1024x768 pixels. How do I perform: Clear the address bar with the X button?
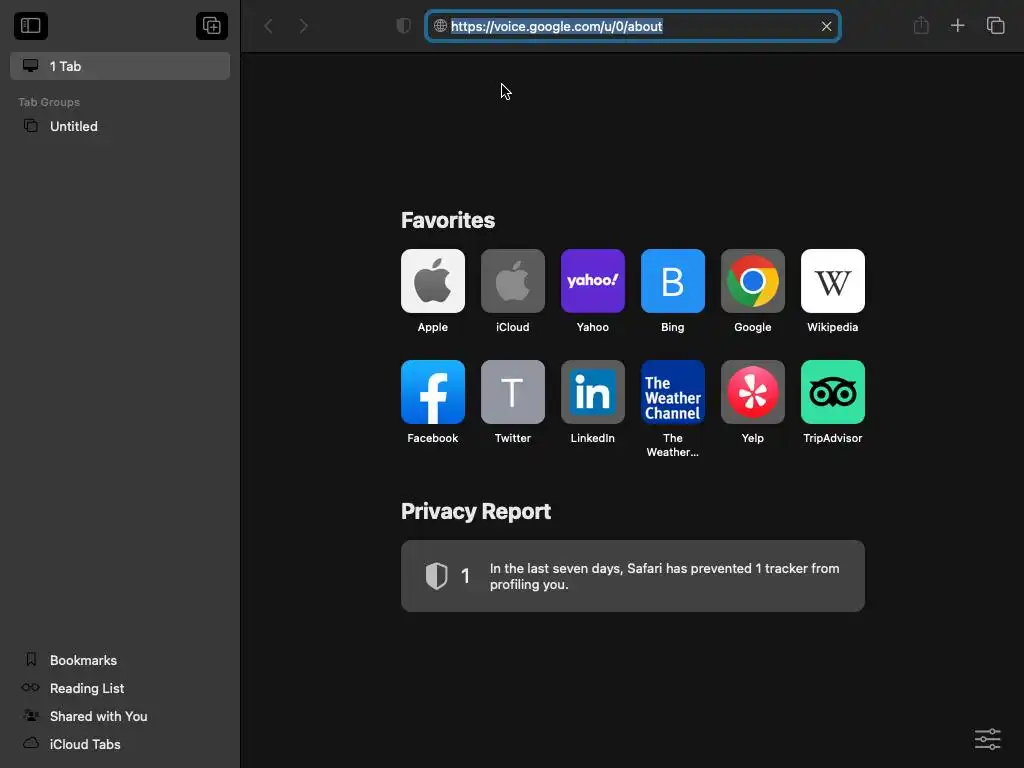(826, 26)
